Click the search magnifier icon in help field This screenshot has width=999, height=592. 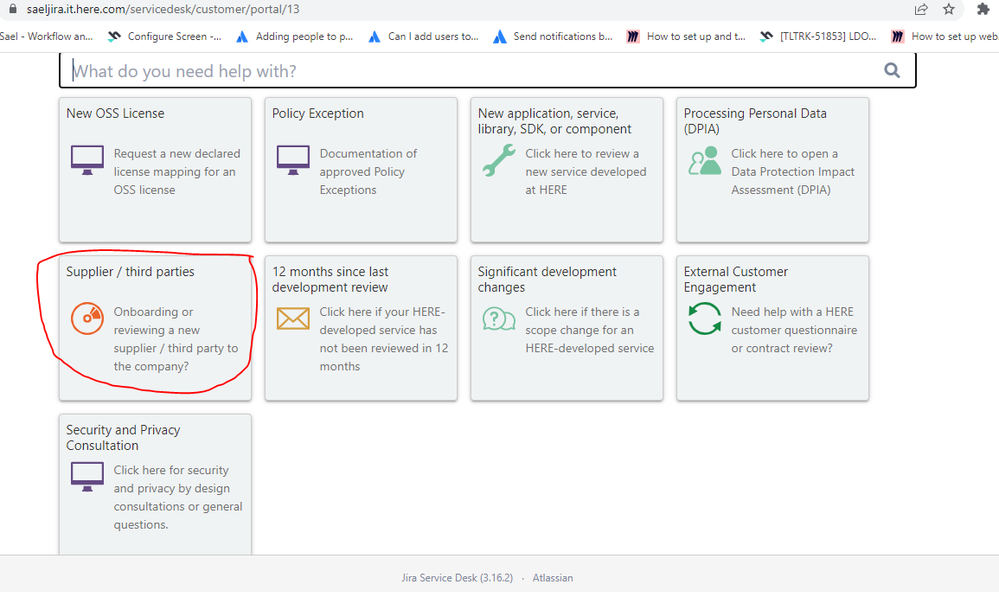tap(892, 70)
